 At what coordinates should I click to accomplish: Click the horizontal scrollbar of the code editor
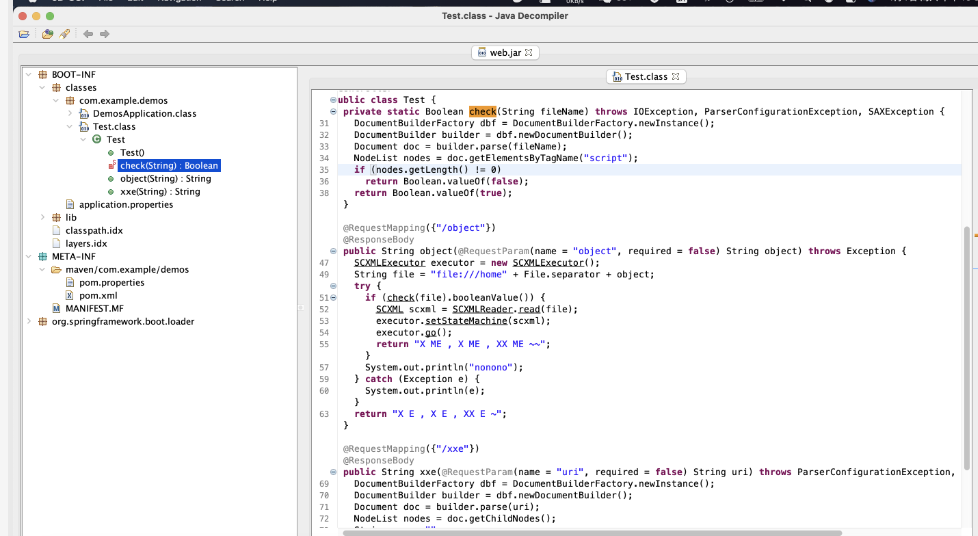[592, 533]
